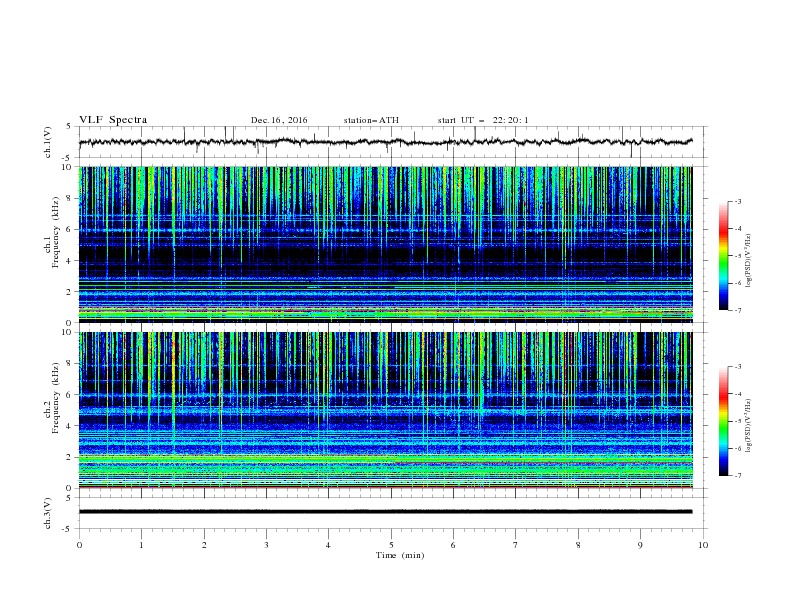Click the "-3" tick on ch.1 color bar
Image resolution: width=792 pixels, height=612 pixels.
(737, 201)
